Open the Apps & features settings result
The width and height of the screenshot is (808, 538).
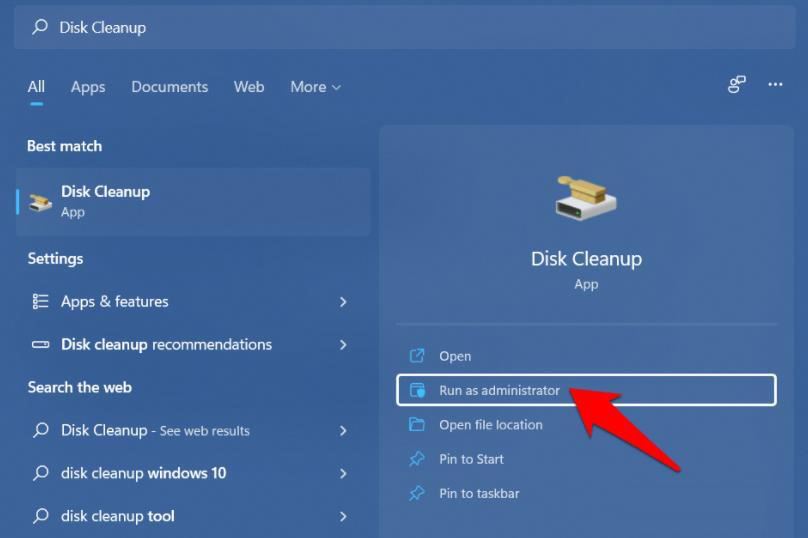(x=193, y=301)
